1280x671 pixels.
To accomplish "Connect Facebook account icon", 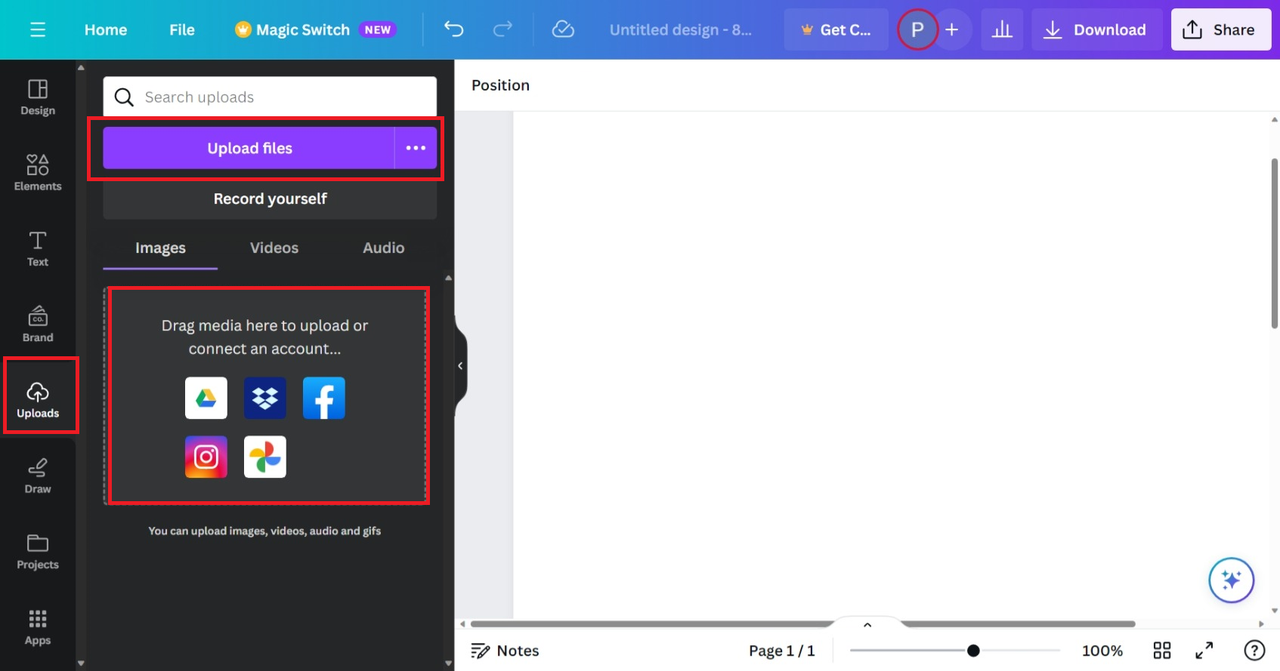I will point(324,398).
